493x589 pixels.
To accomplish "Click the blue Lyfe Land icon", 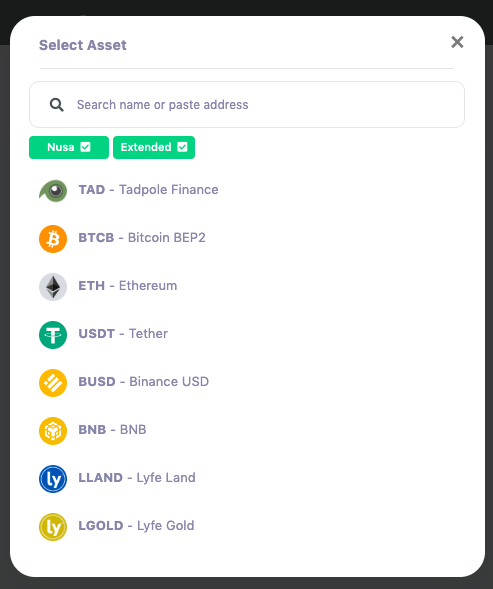I will coord(53,479).
